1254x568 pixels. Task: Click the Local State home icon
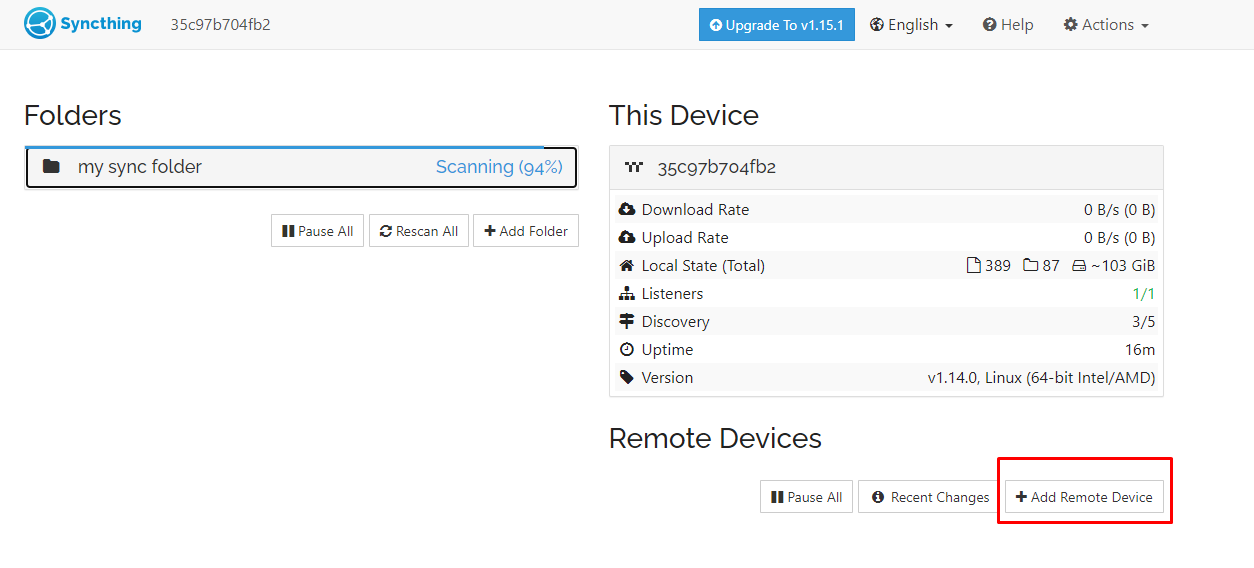(627, 265)
